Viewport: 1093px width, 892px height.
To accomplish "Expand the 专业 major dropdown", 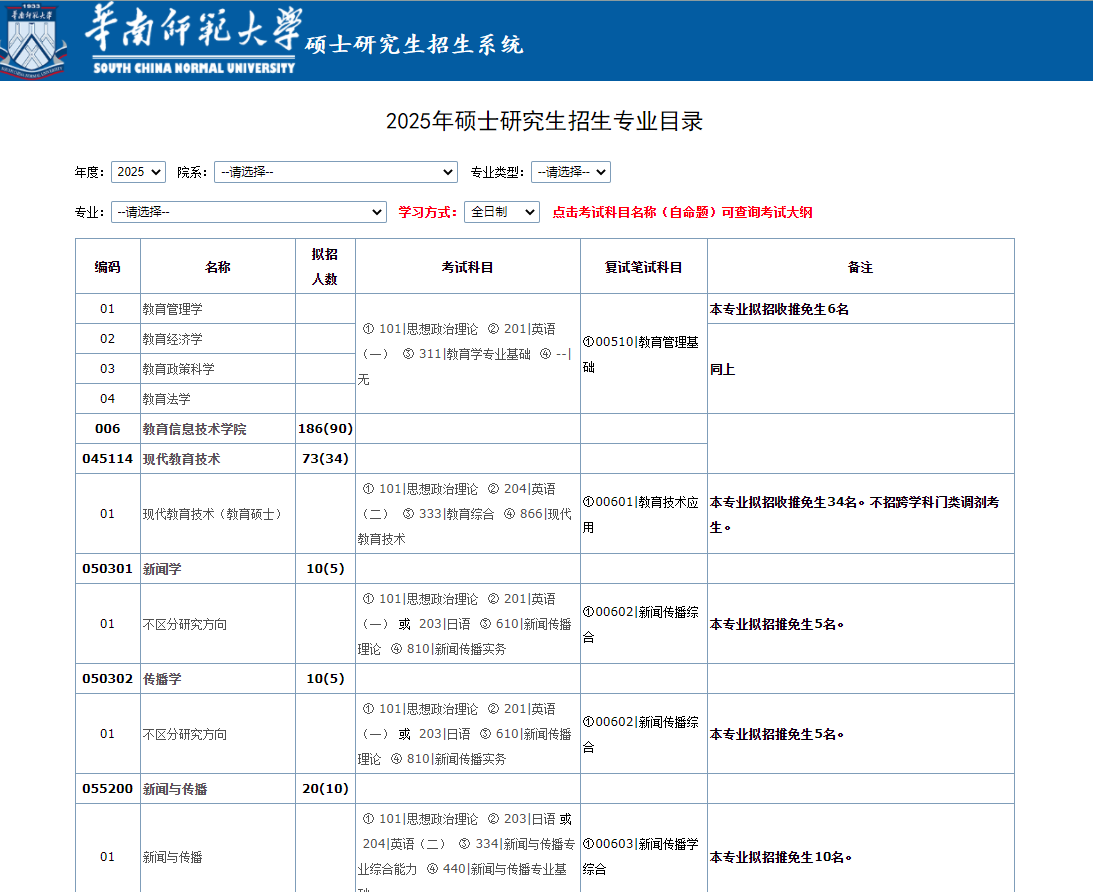I will pos(248,212).
